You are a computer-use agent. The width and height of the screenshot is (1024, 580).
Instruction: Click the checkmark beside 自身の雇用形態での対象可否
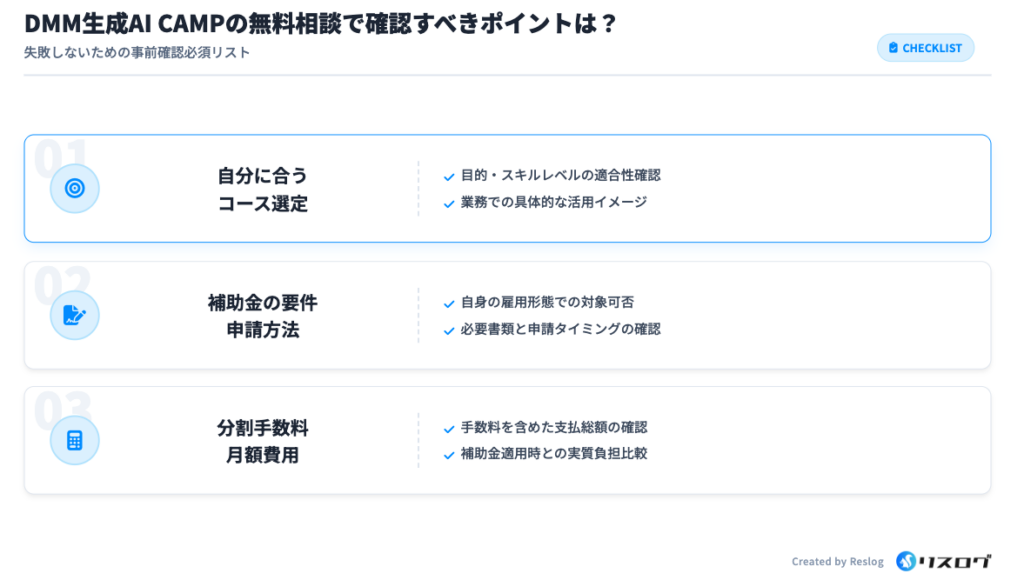(449, 303)
